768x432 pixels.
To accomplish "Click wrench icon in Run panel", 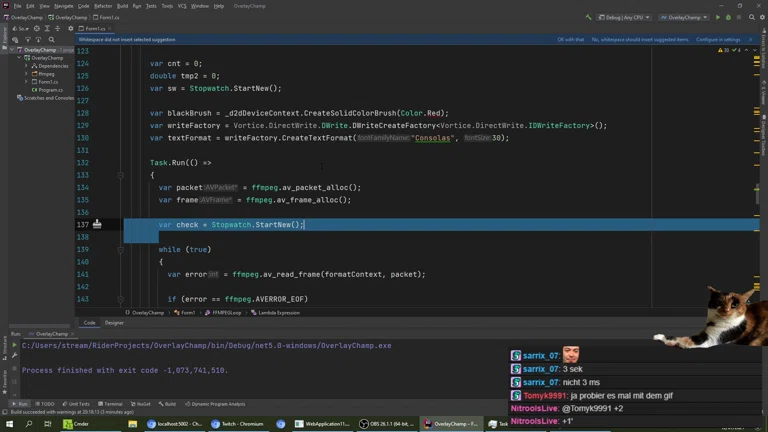I will click(x=14, y=356).
